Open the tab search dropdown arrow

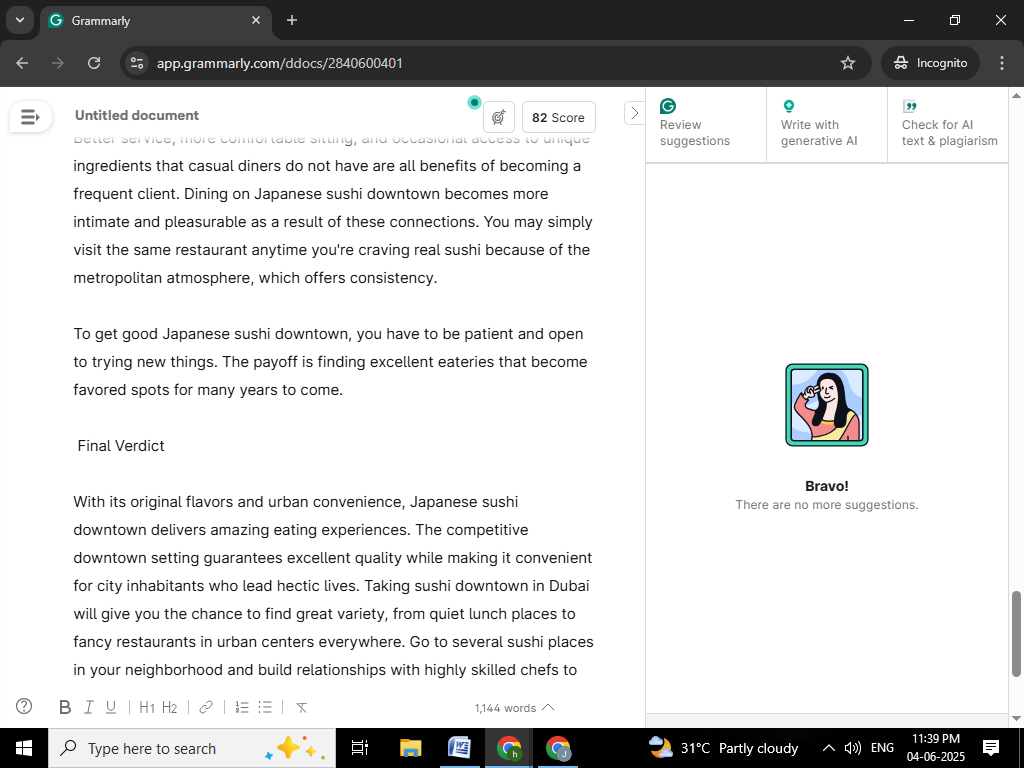tap(20, 20)
